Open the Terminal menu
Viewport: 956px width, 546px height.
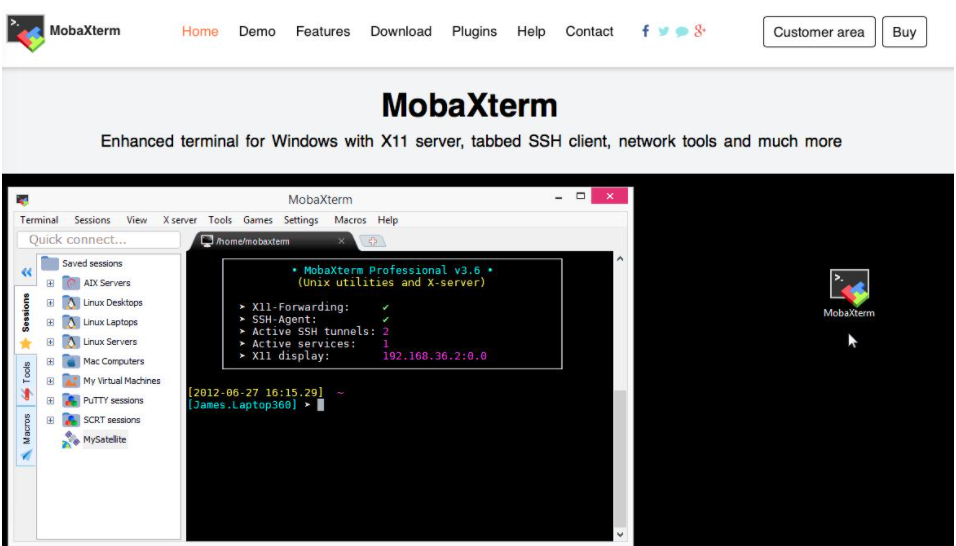click(39, 220)
